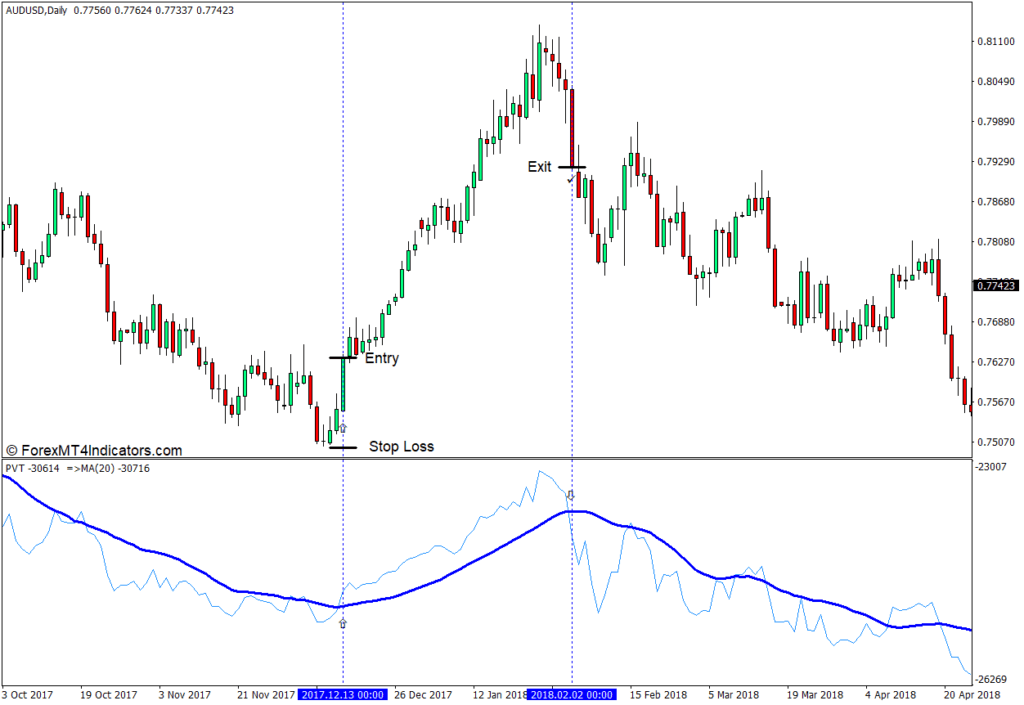Select the Exit text label
Screen dimensions: 1024x705
click(x=539, y=167)
